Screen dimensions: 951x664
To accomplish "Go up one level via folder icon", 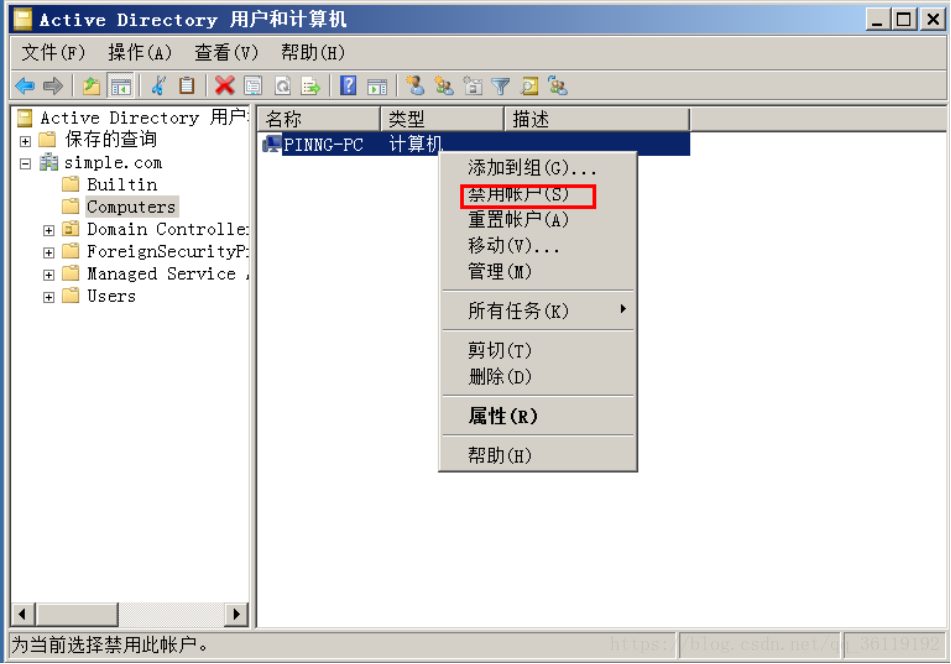I will point(92,86).
